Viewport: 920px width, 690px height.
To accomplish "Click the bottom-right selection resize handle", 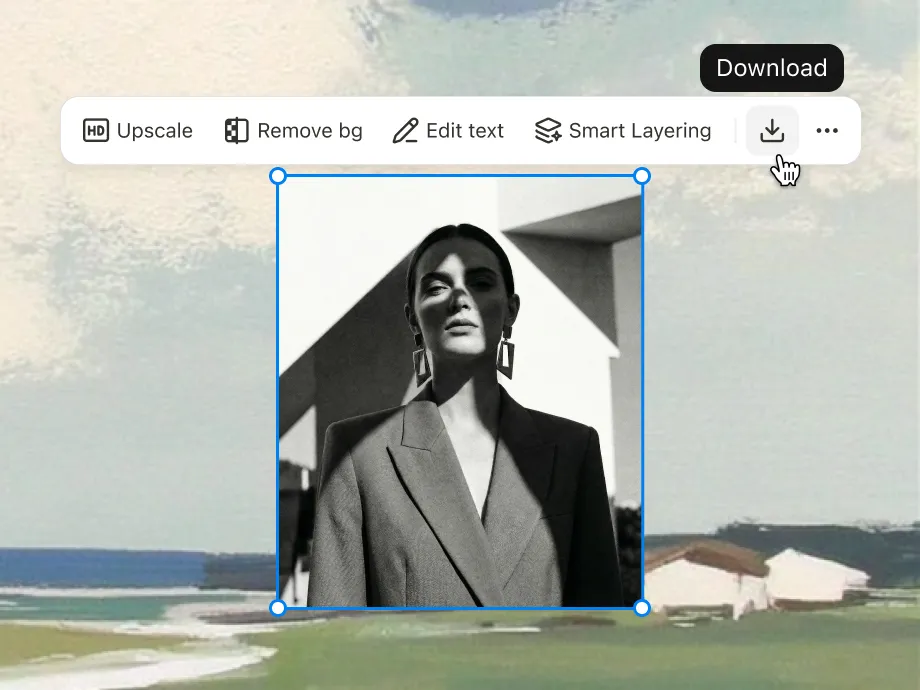I will point(642,607).
